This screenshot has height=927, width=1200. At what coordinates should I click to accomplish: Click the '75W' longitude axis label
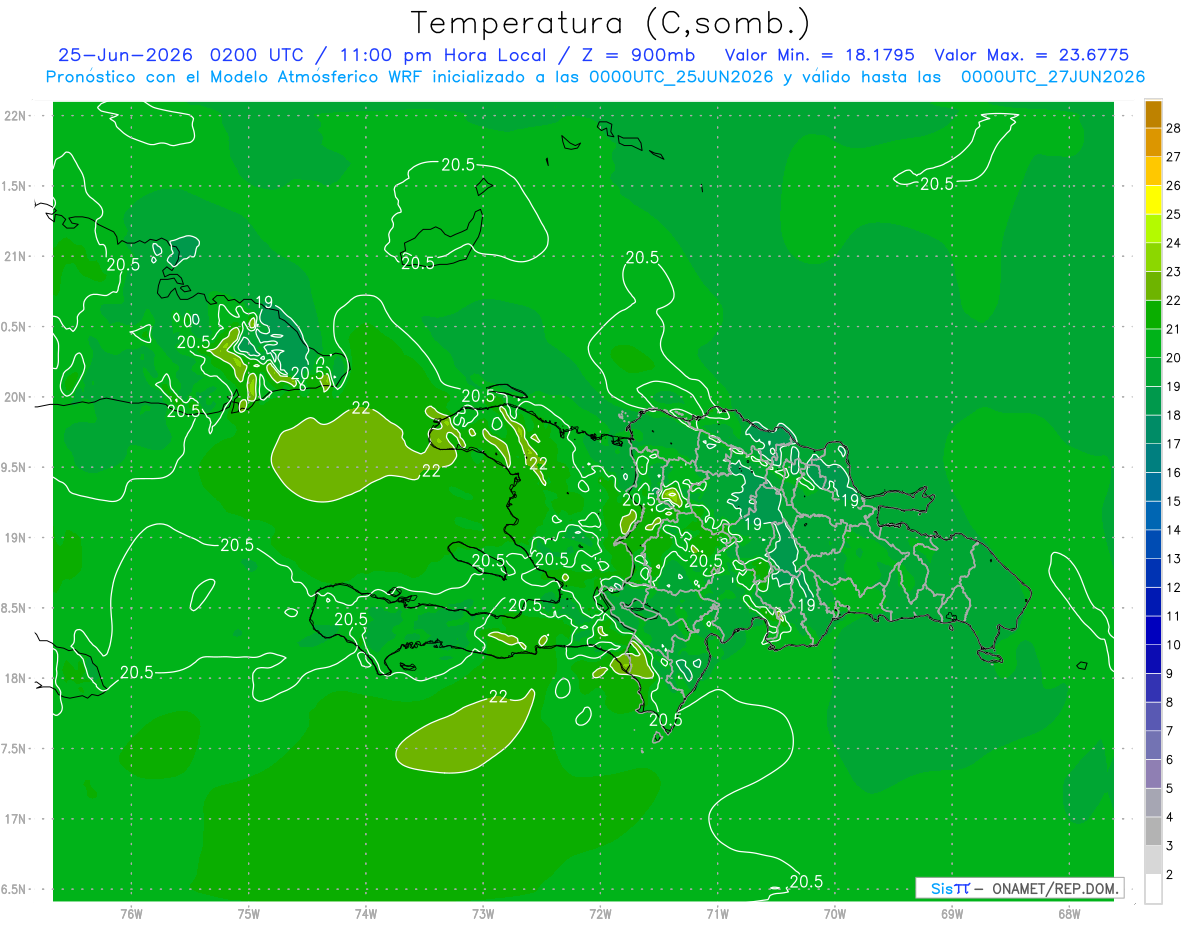(x=248, y=914)
